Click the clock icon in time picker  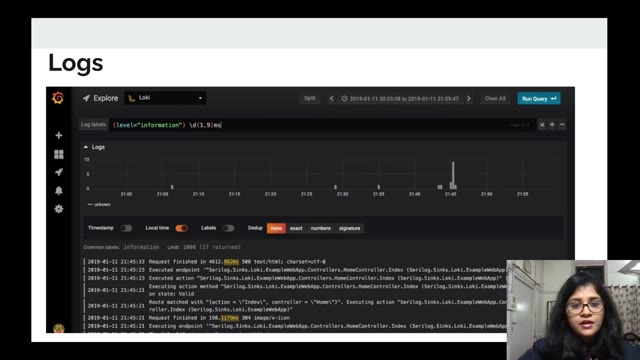pyautogui.click(x=344, y=98)
